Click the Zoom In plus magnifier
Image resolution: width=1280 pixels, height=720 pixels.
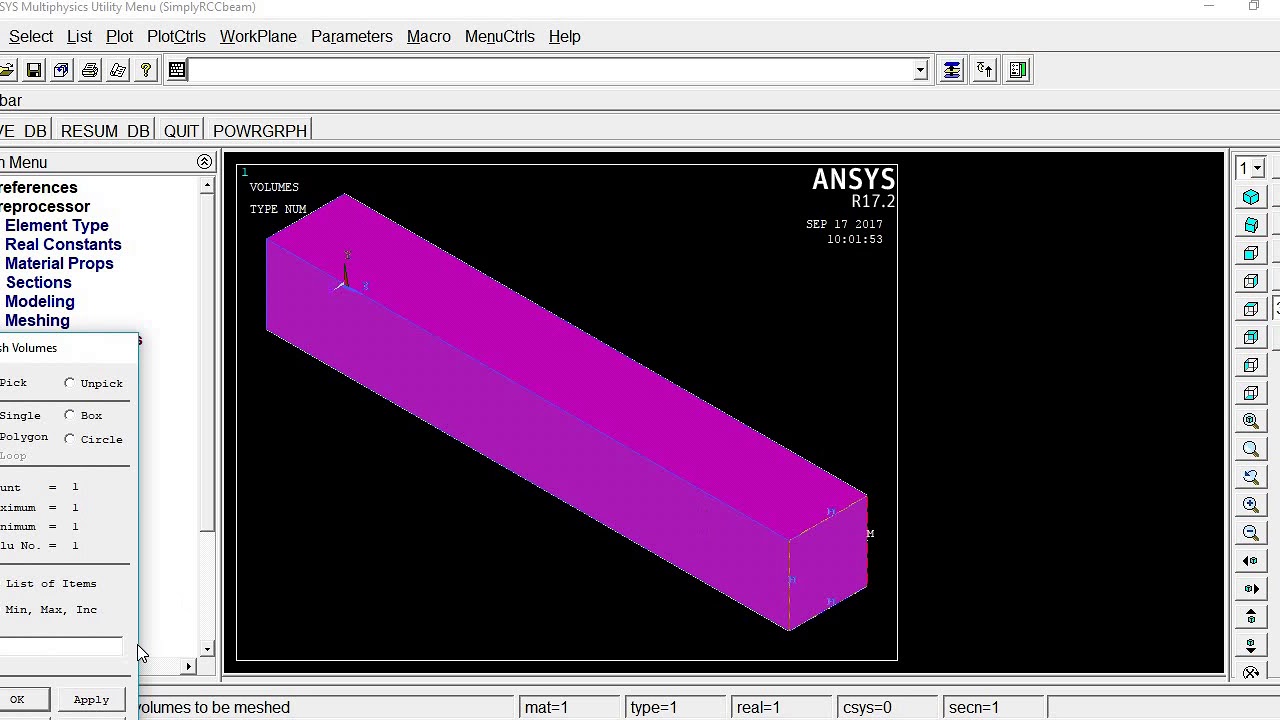point(1251,505)
